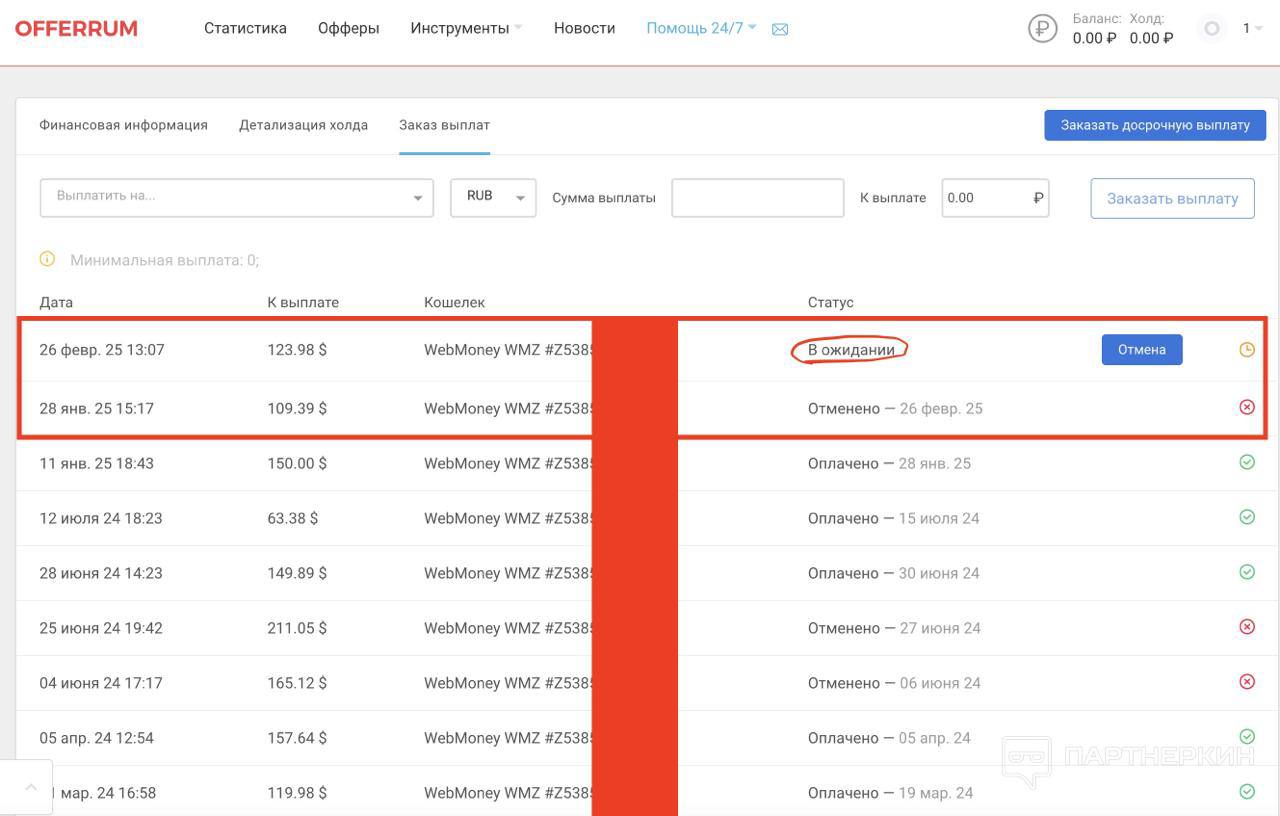
Task: Open the envelope messages icon
Action: coord(780,30)
